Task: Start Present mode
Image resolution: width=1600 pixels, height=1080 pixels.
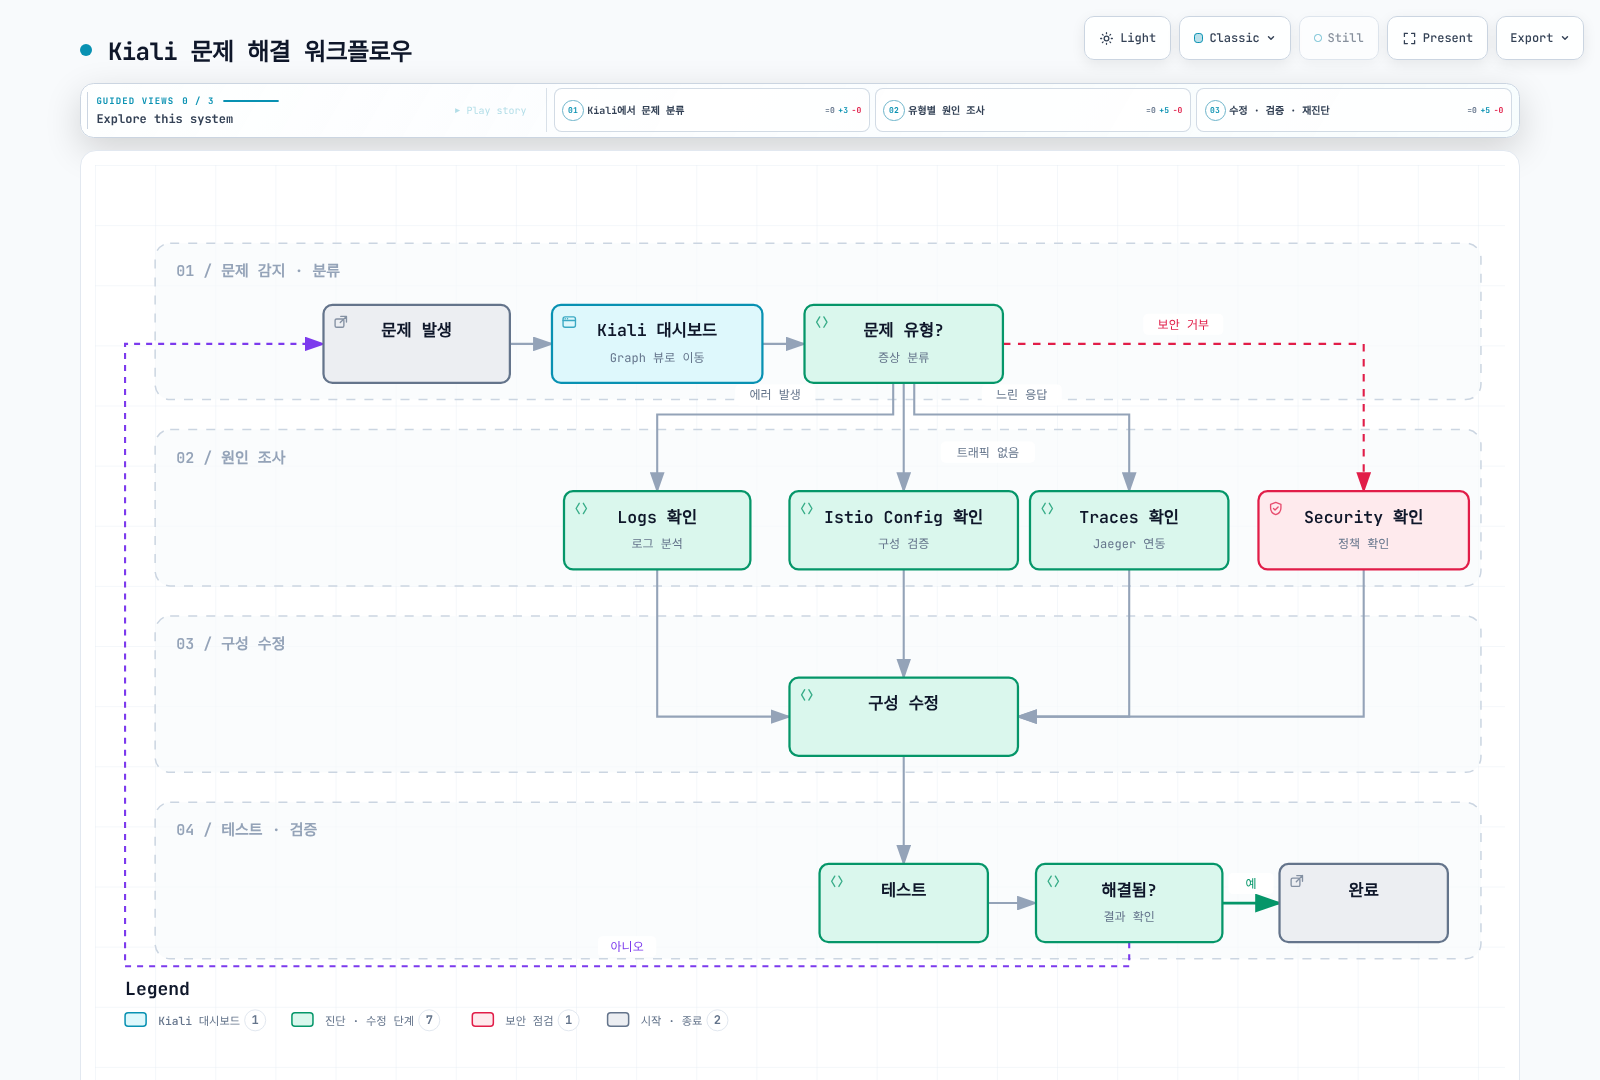Action: coord(1437,38)
